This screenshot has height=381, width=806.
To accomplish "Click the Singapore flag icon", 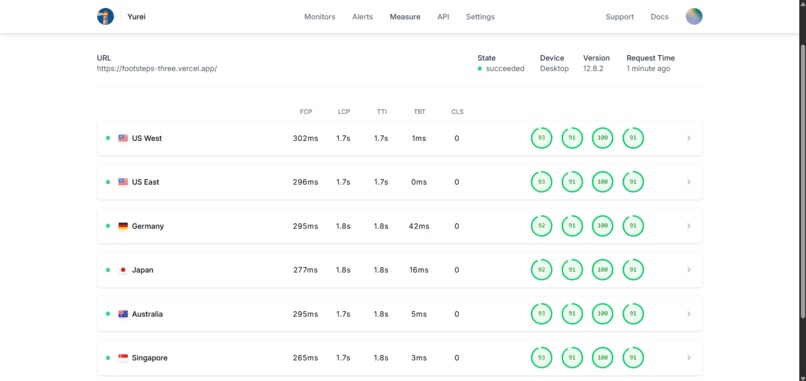I will (123, 358).
